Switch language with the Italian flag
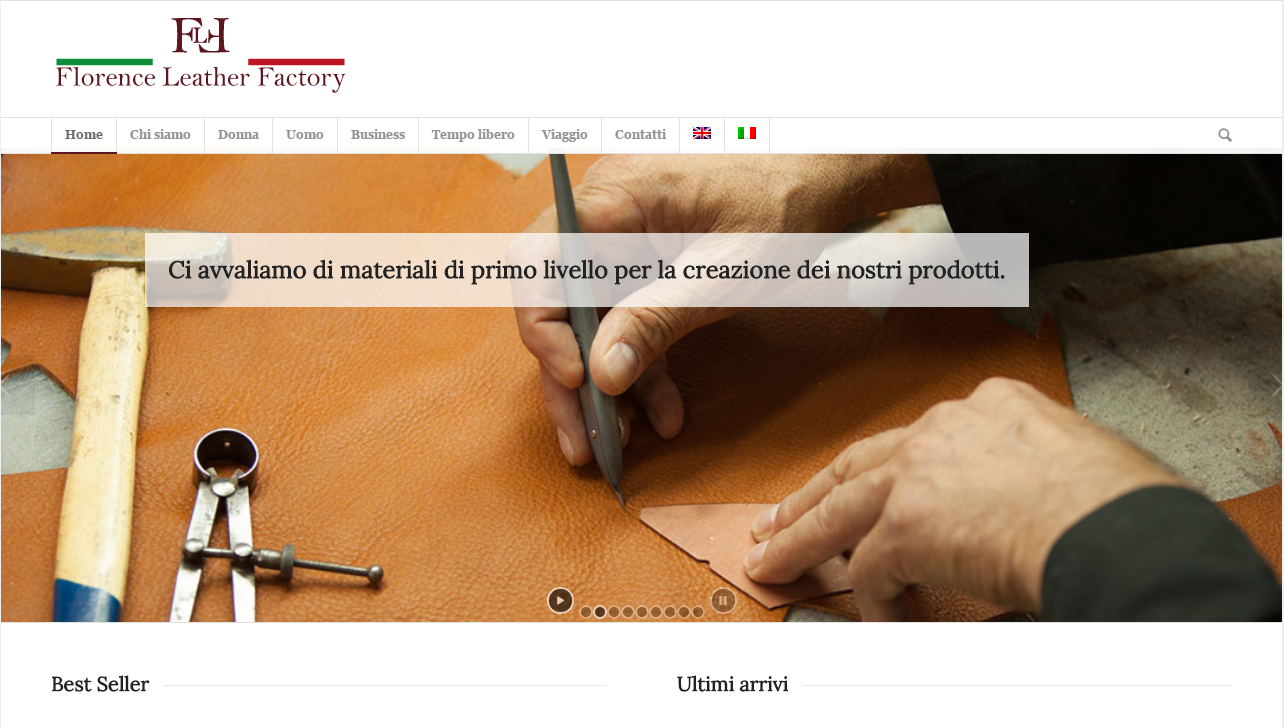This screenshot has width=1284, height=728. point(747,134)
